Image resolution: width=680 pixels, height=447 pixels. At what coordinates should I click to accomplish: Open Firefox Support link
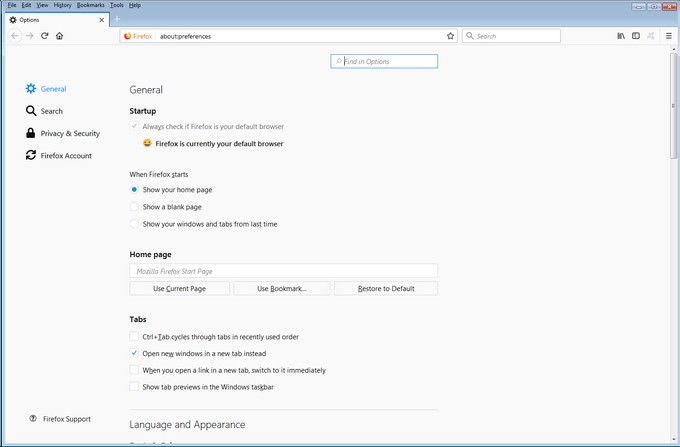[67, 419]
